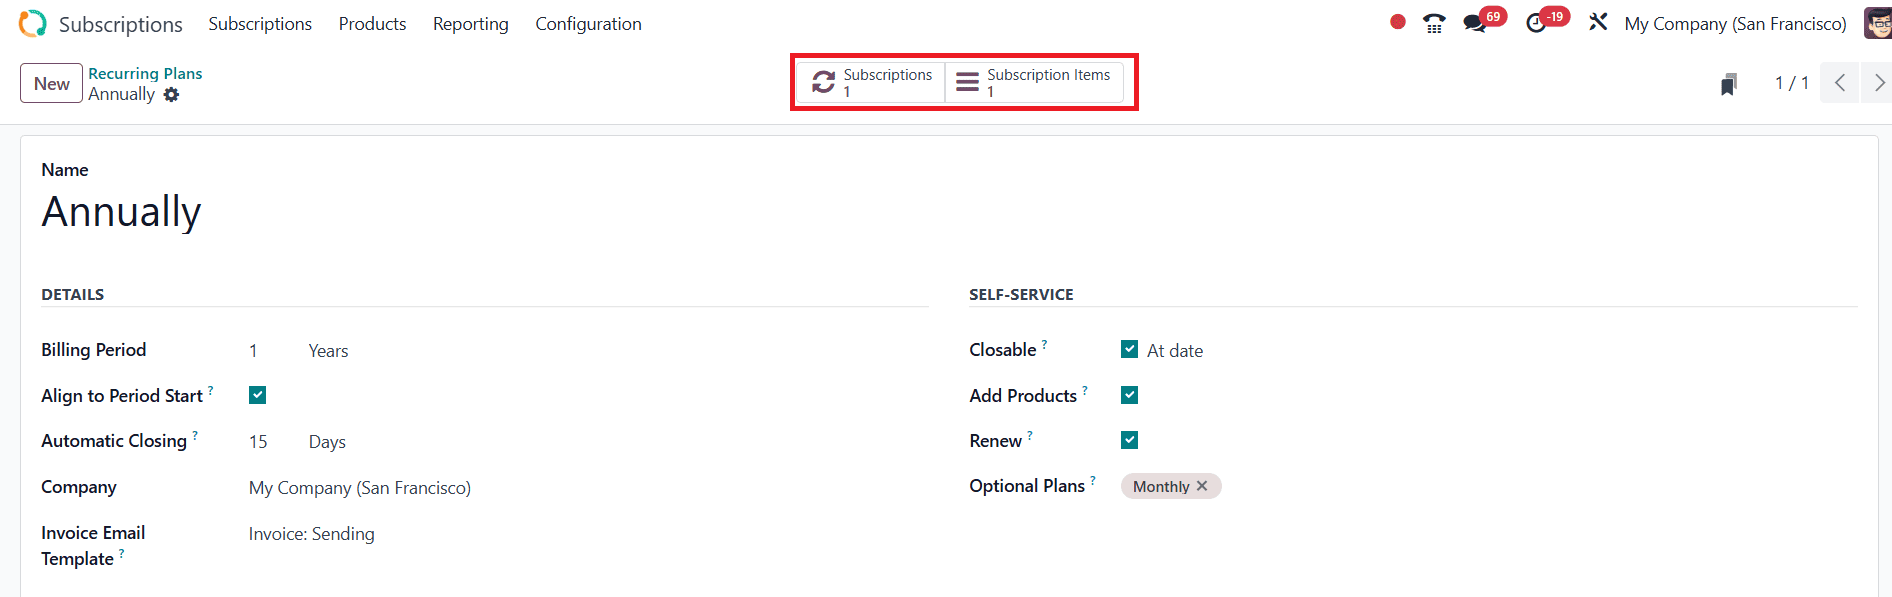1892x597 pixels.
Task: Click the New button
Action: [51, 83]
